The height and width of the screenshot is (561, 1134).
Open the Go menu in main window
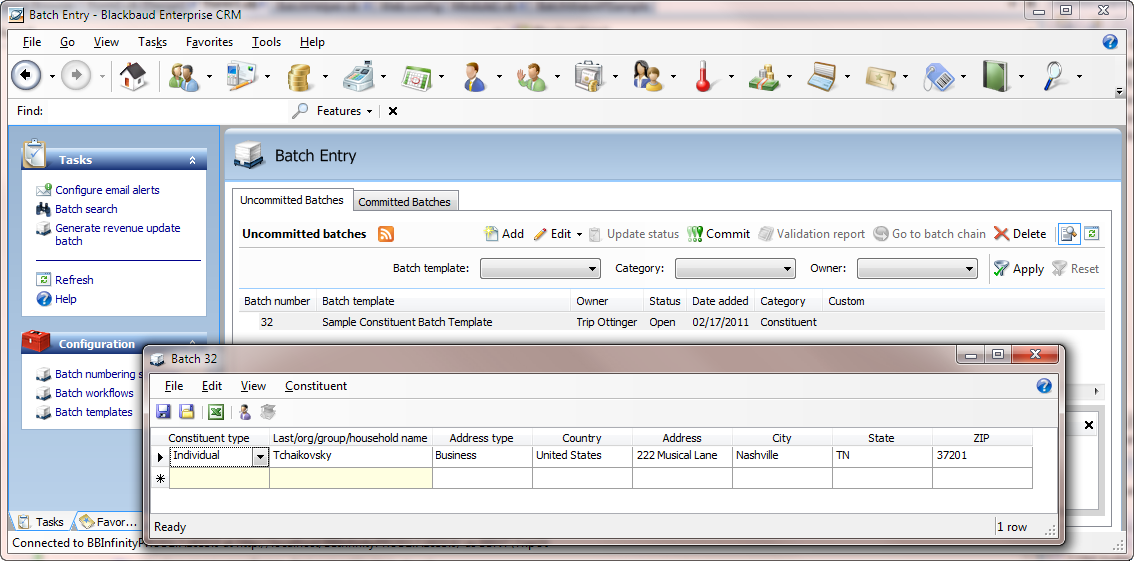pos(67,42)
